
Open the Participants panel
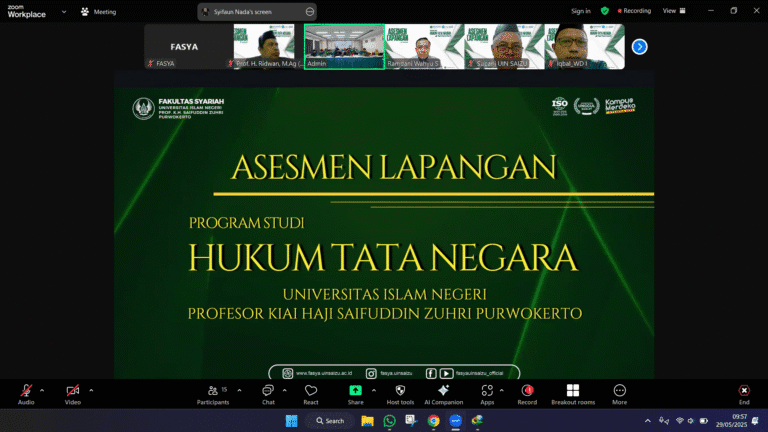[212, 391]
